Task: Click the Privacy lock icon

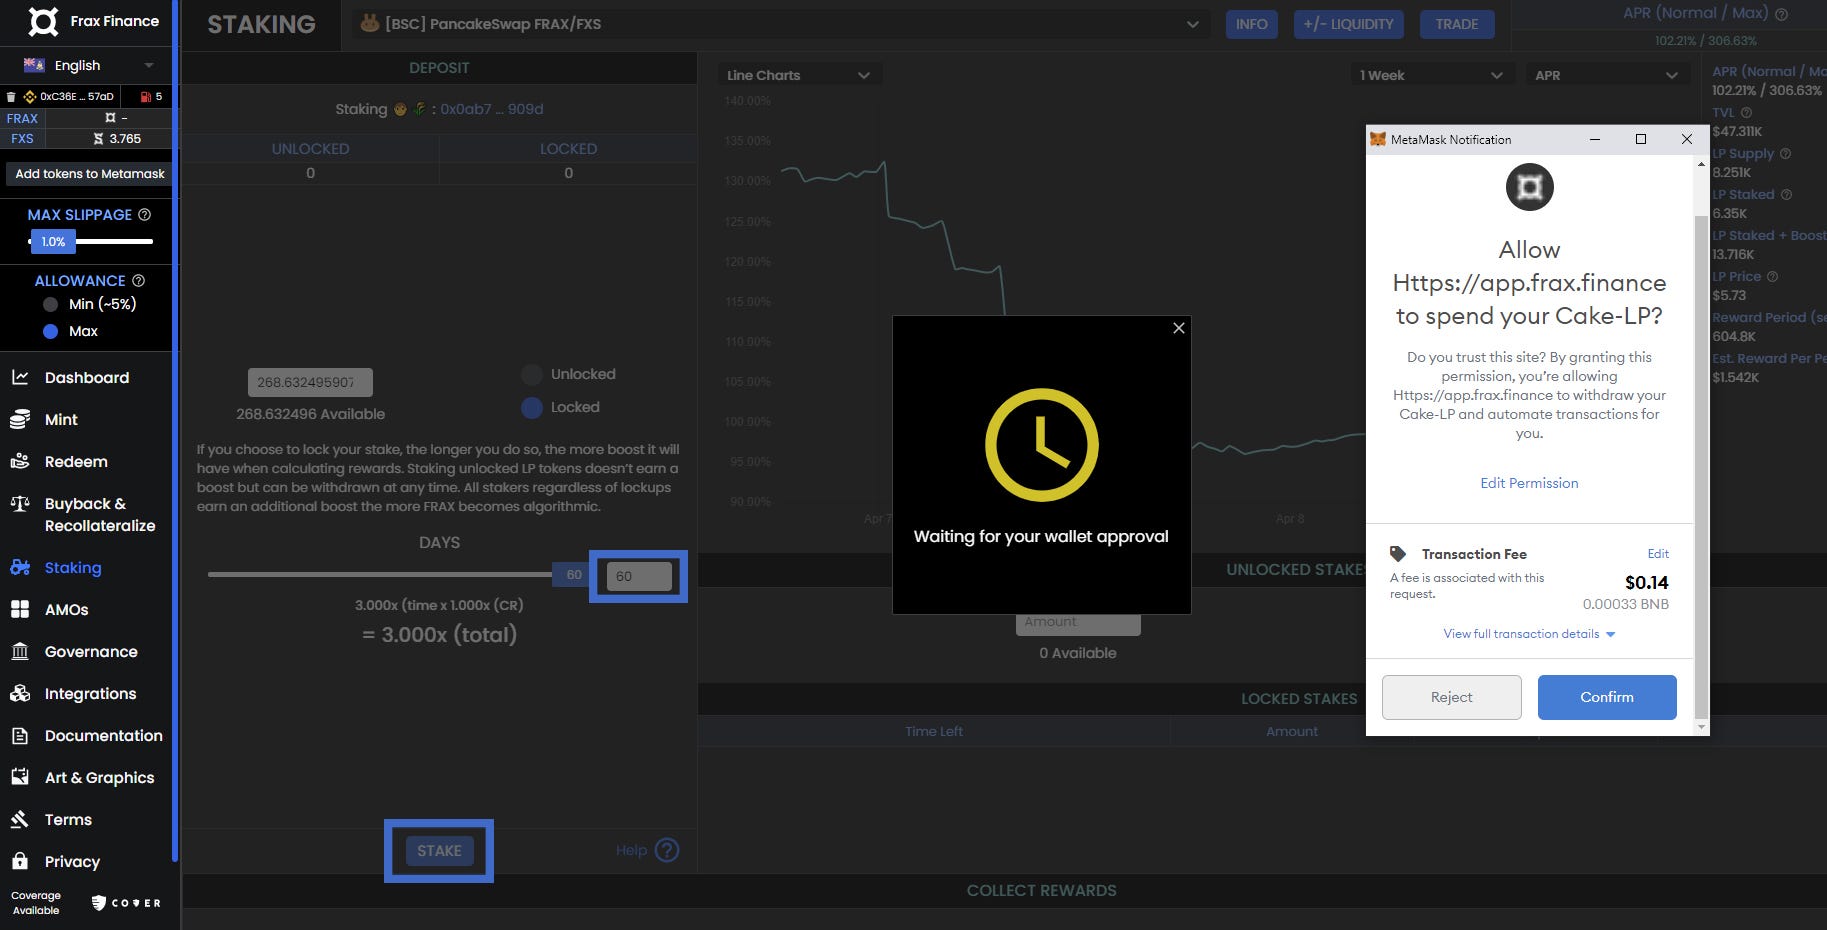Action: point(20,861)
